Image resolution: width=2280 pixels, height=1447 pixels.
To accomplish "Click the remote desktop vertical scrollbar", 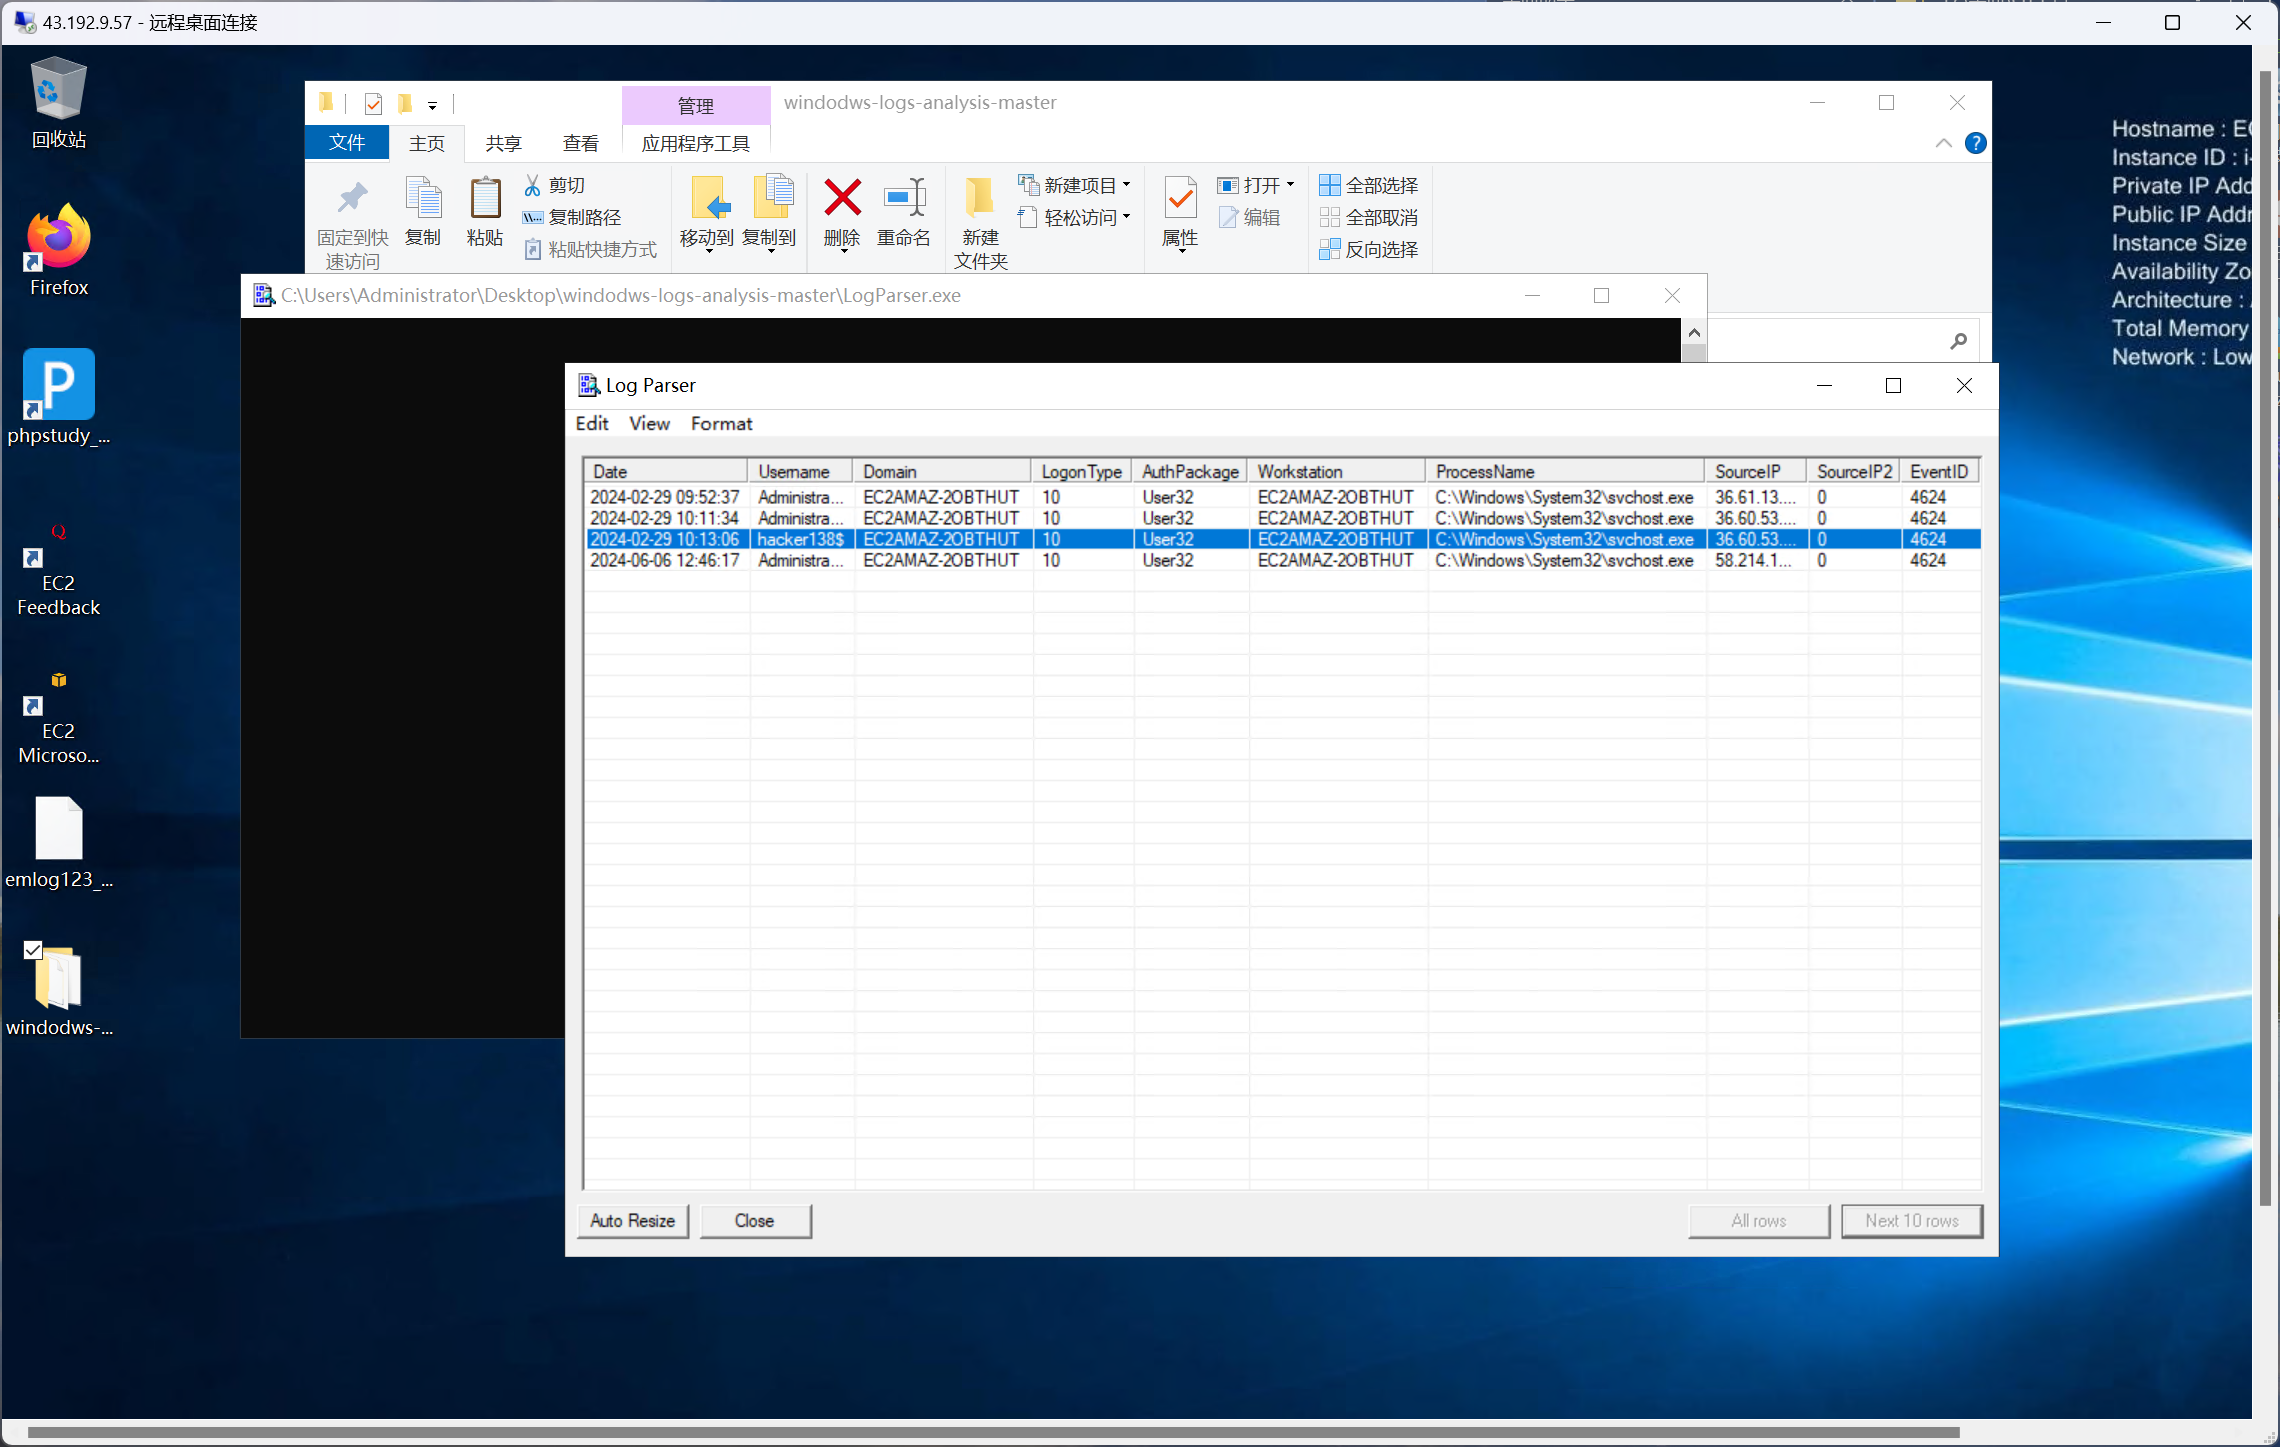I will (x=2265, y=640).
